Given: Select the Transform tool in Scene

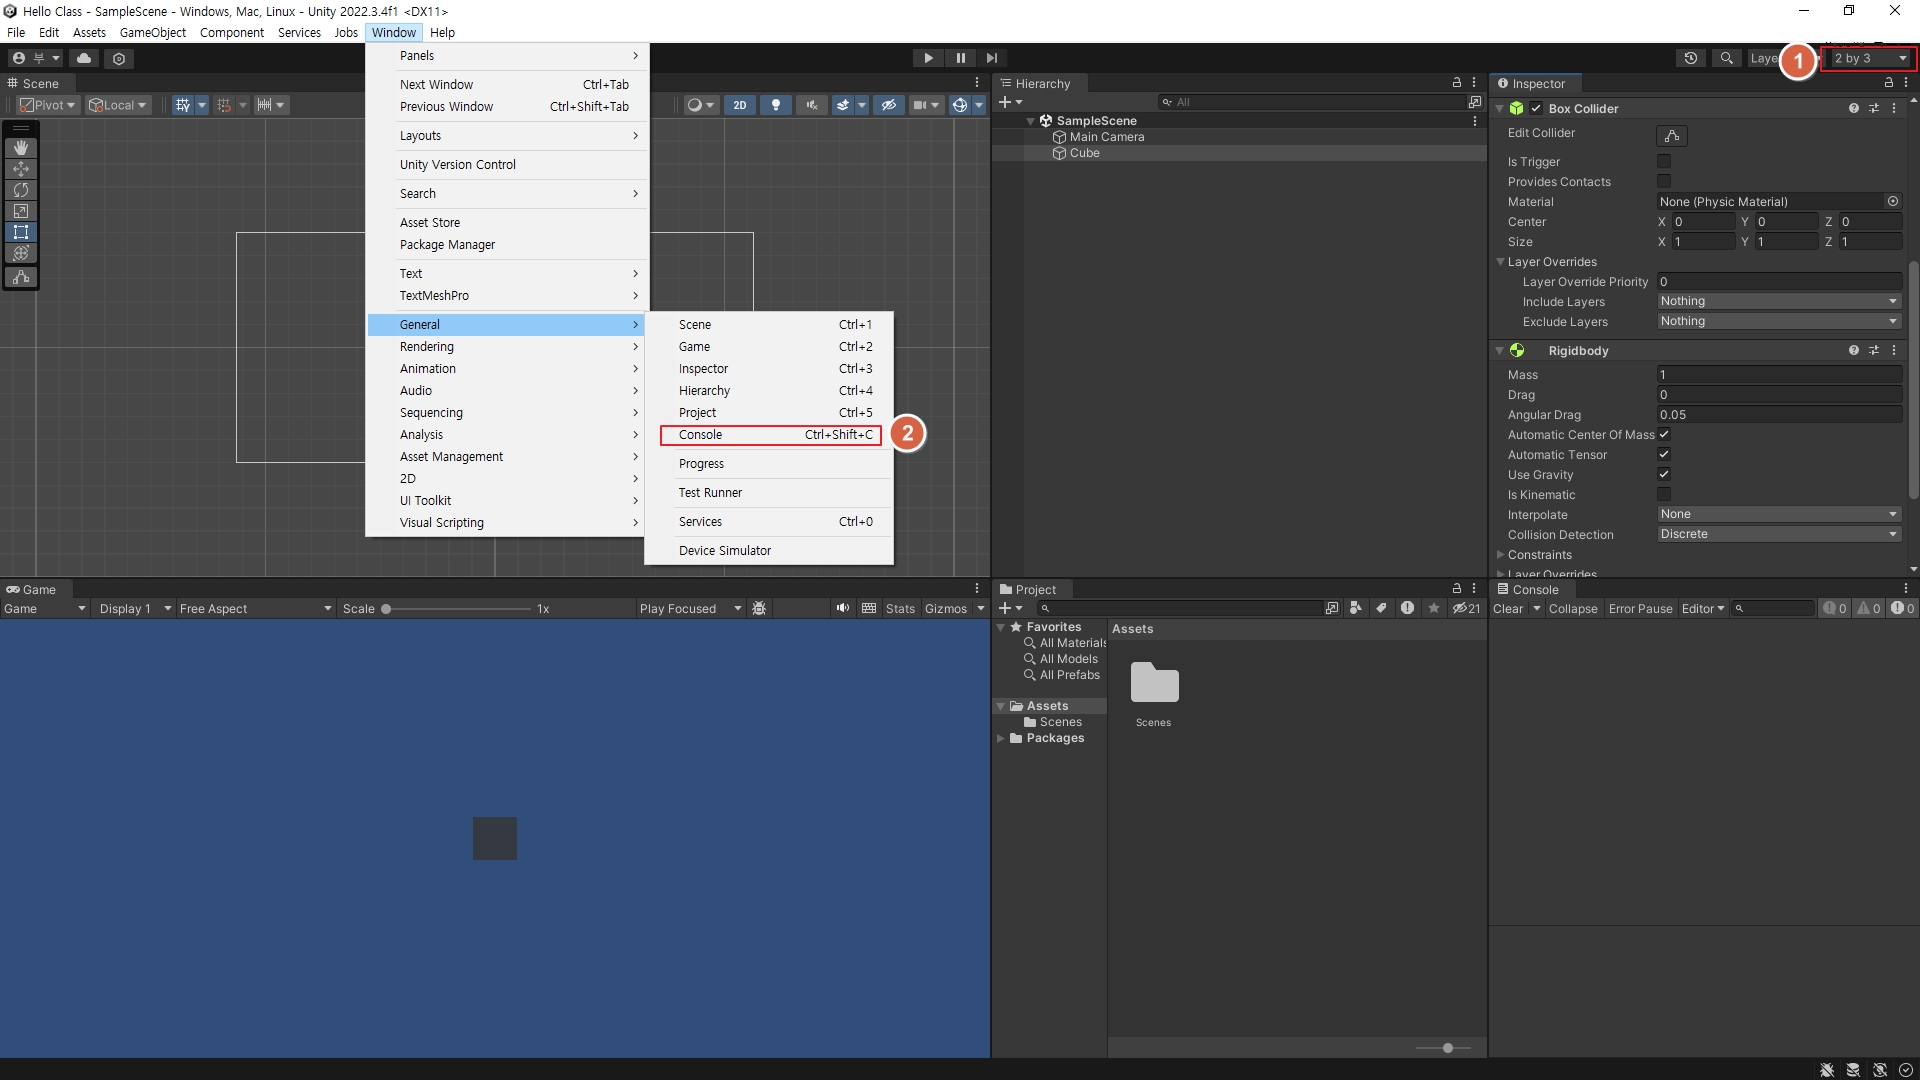Looking at the screenshot, I should (21, 253).
